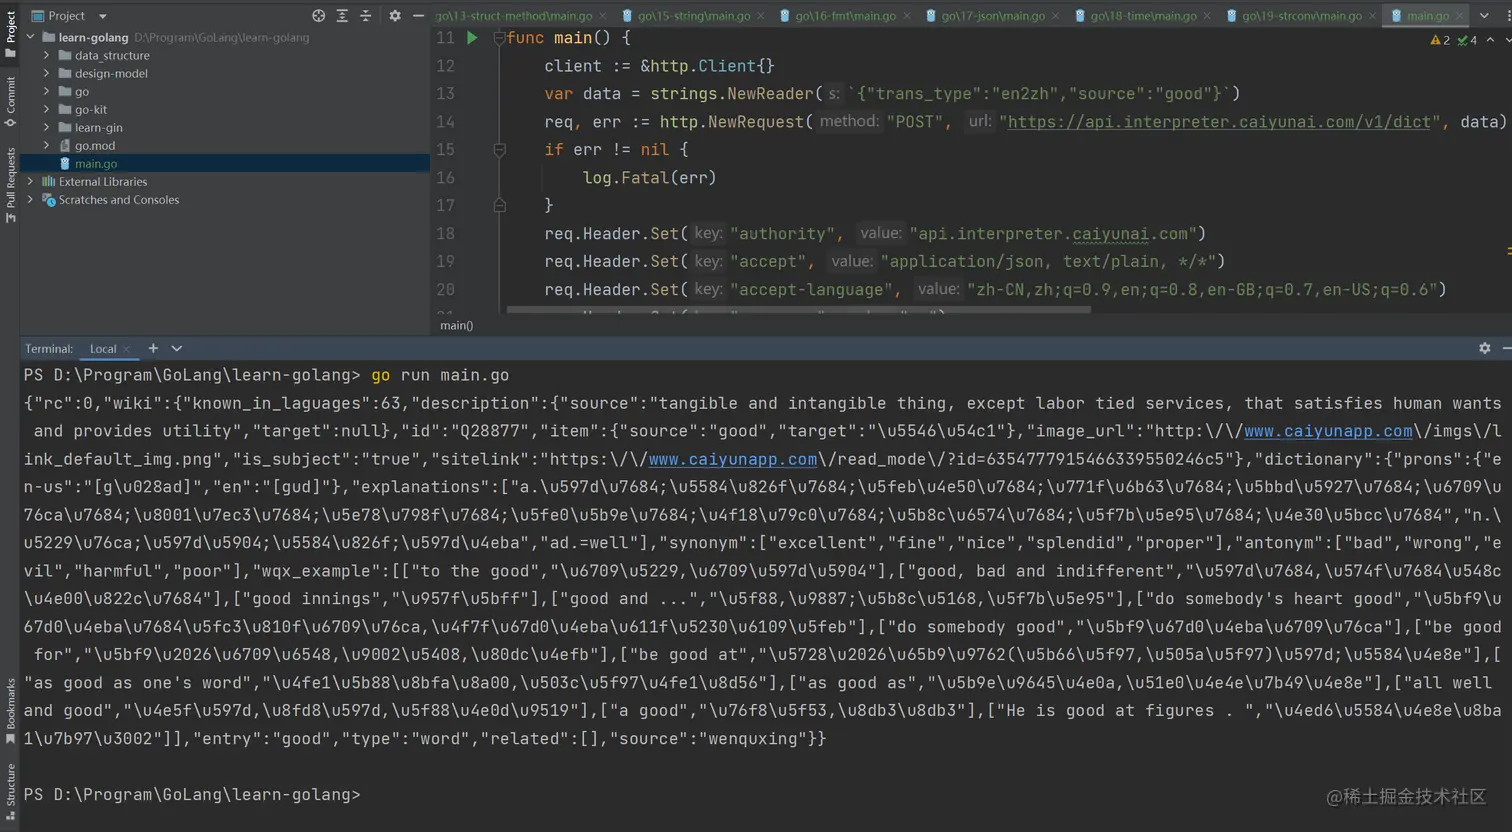Click the Select Opened File crosshair icon
Image resolution: width=1512 pixels, height=832 pixels.
318,16
